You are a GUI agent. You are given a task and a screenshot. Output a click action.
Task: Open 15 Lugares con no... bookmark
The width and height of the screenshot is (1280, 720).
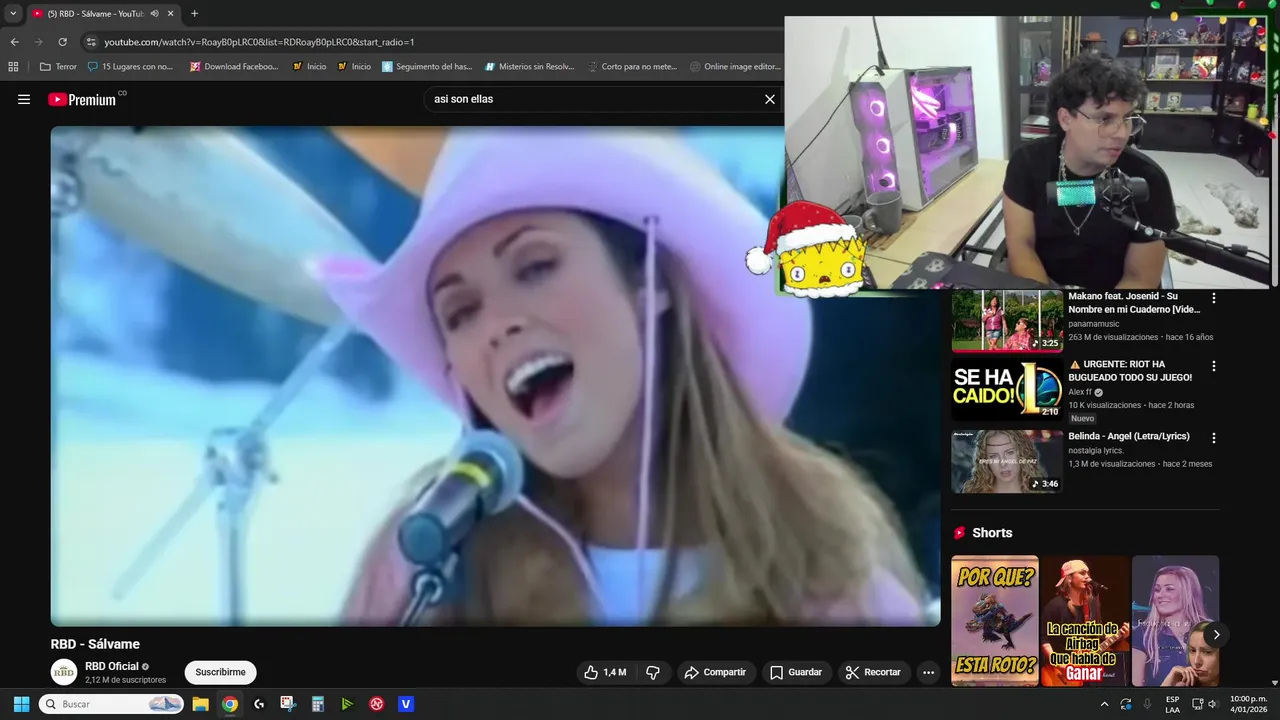[x=130, y=67]
